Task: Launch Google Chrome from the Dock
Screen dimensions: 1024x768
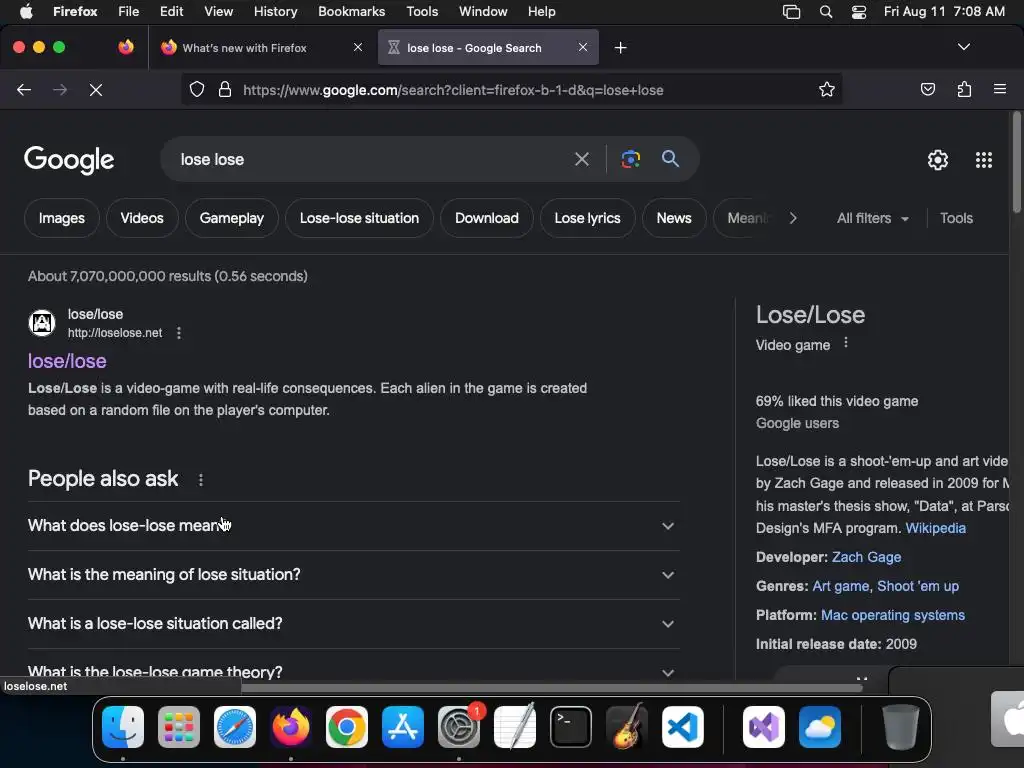Action: 347,727
